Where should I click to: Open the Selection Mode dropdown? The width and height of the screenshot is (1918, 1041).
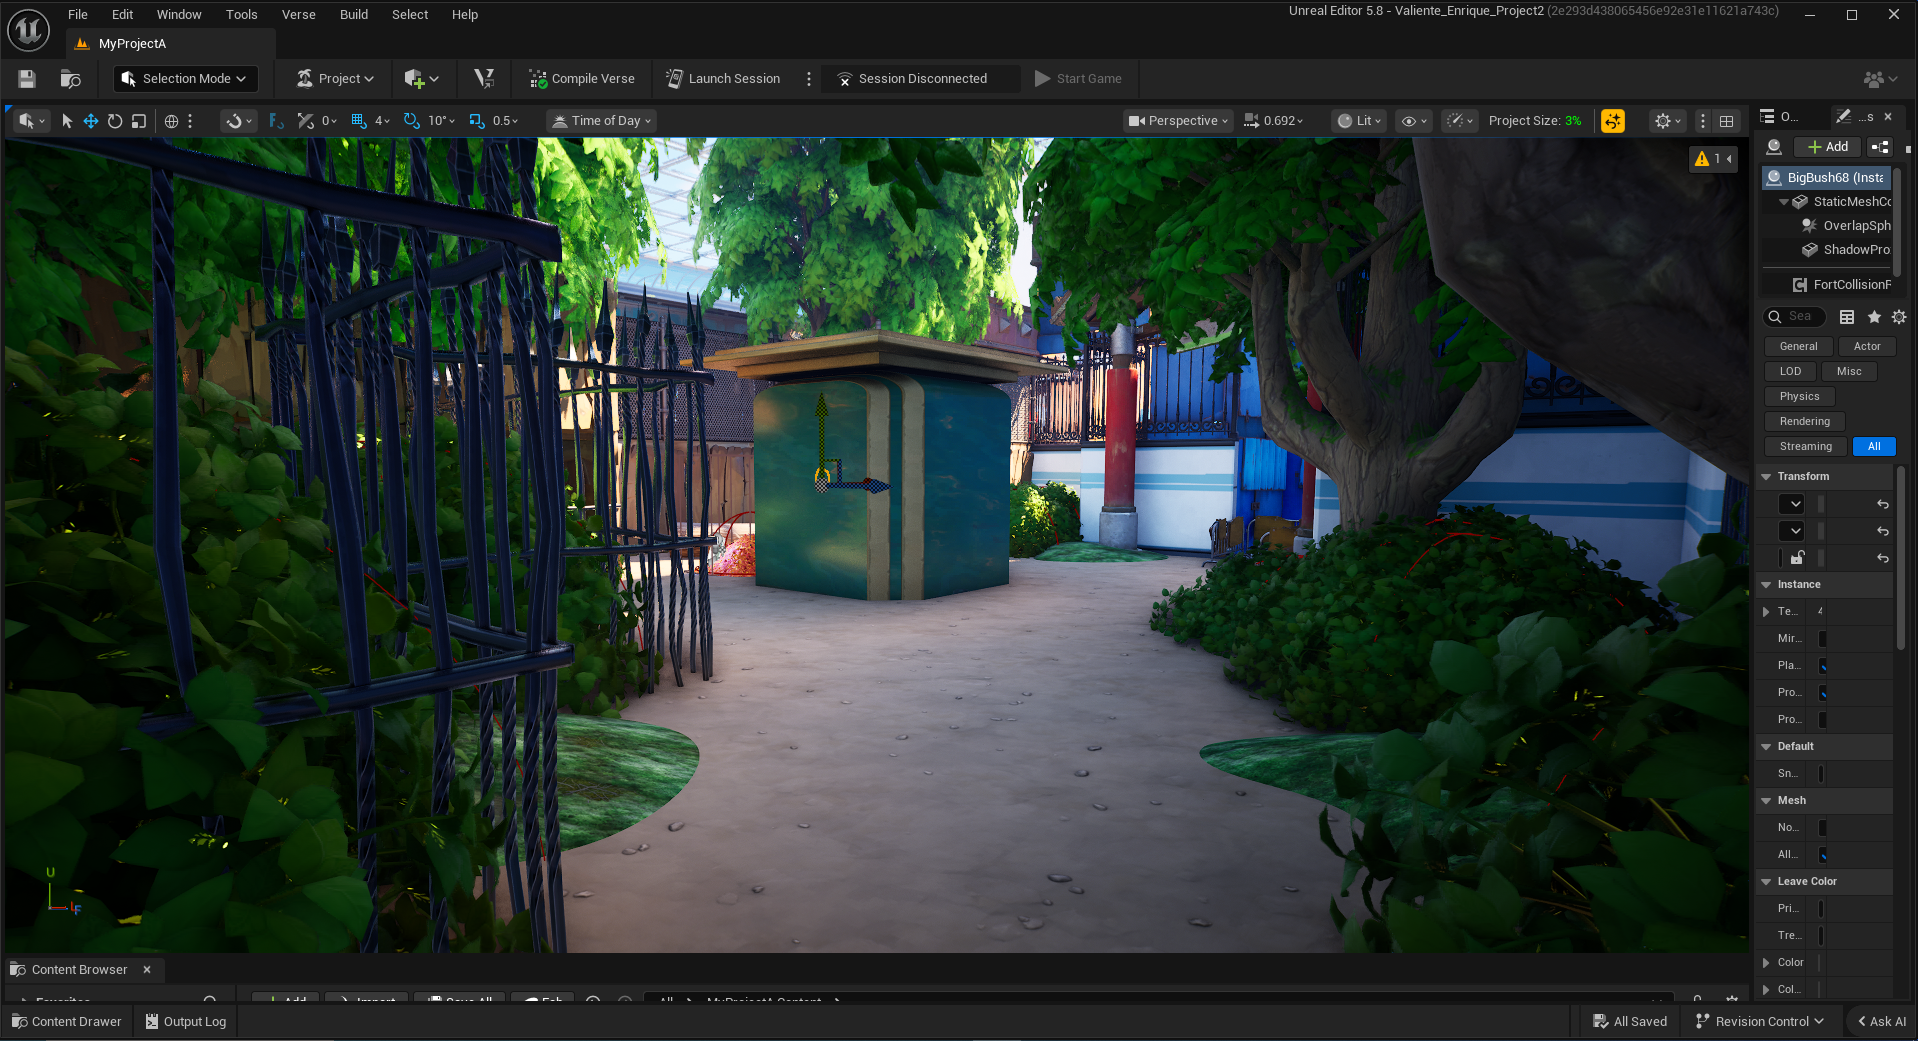click(185, 79)
